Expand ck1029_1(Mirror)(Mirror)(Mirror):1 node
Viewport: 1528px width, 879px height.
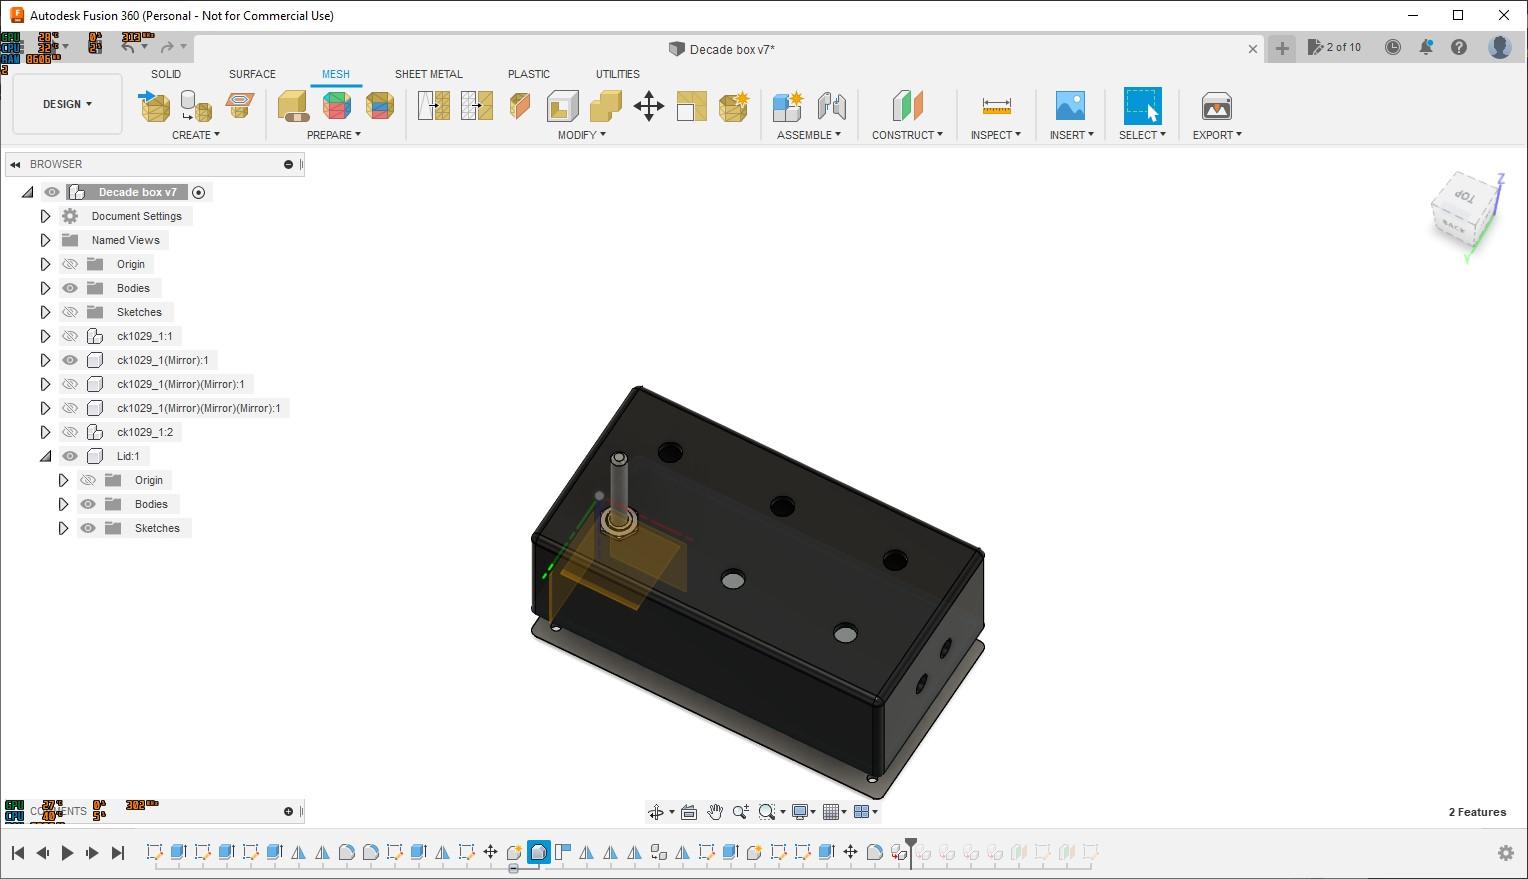pos(45,408)
